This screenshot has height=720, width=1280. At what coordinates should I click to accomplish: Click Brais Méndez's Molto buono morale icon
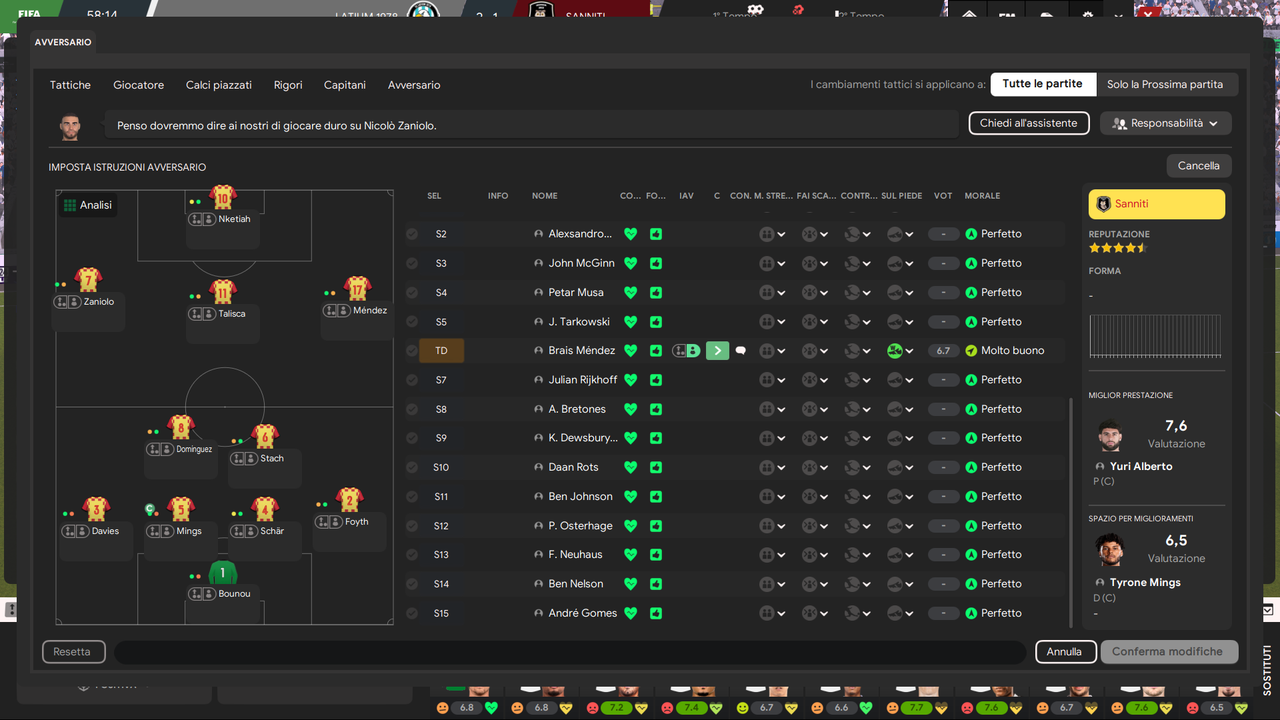[970, 351]
